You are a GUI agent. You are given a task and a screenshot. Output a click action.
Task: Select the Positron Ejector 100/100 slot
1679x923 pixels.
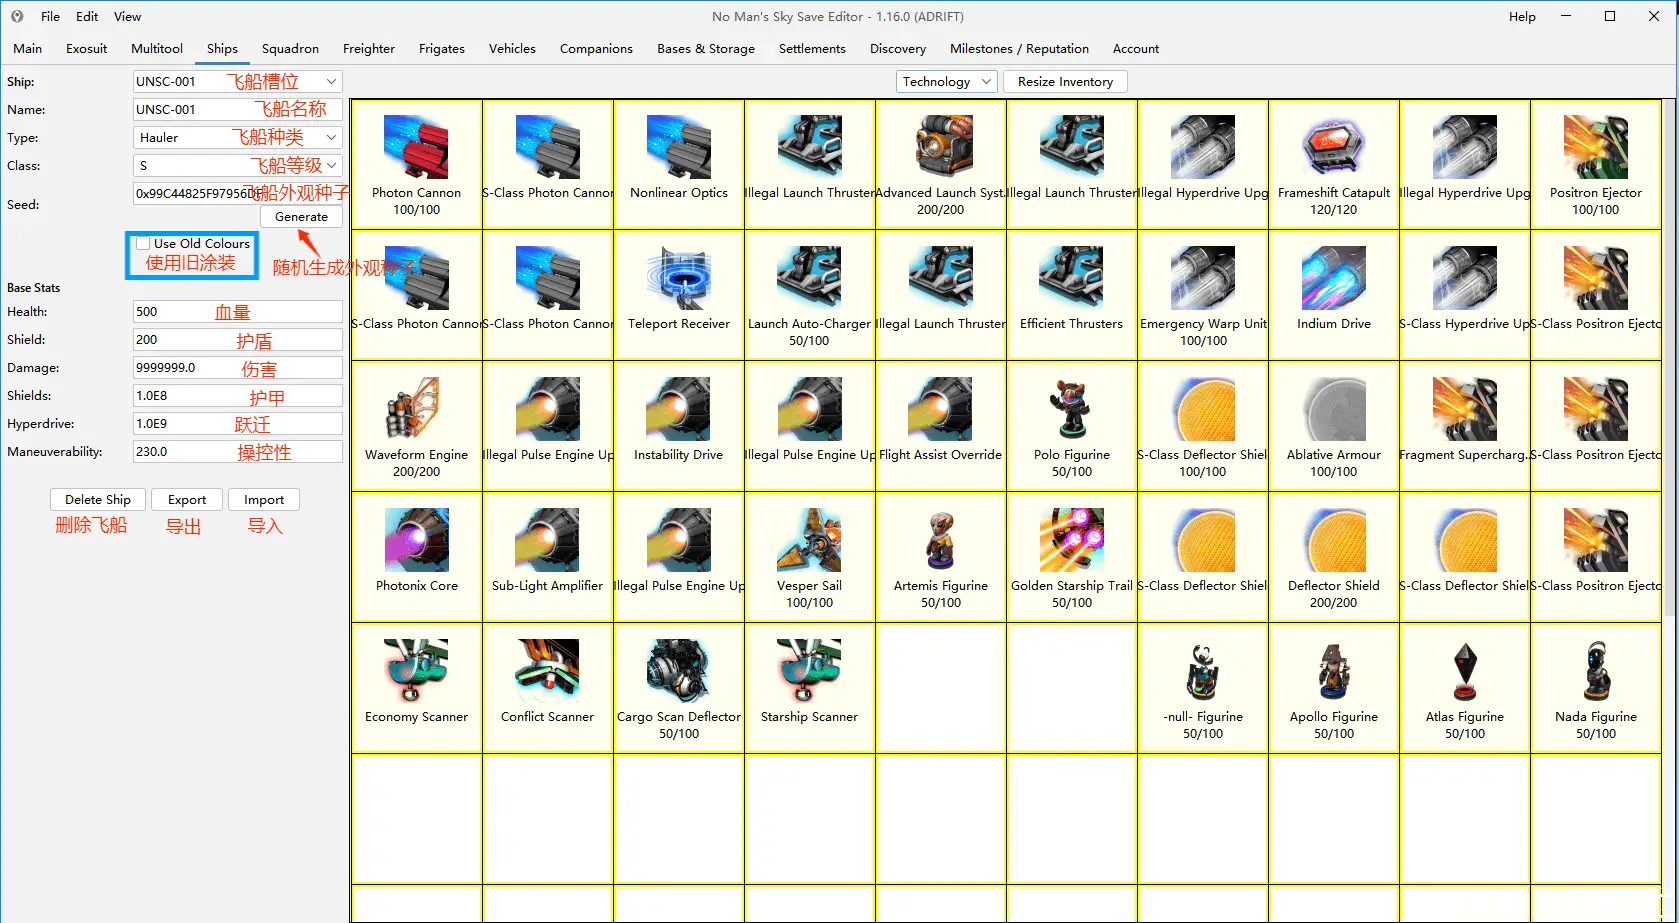pos(1596,165)
